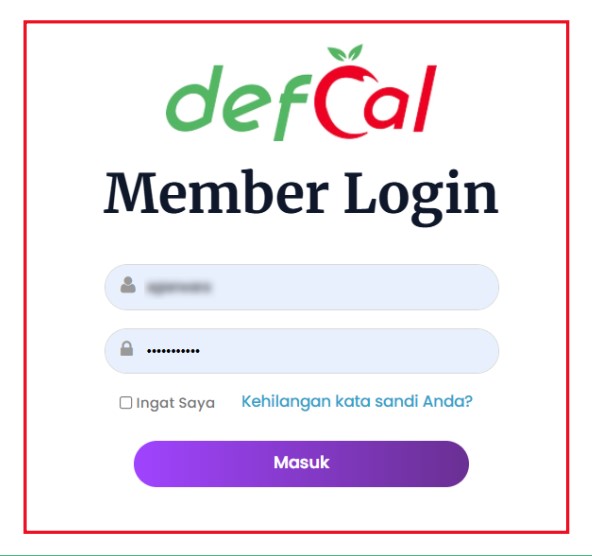This screenshot has height=556, width=592.
Task: Click the red 'al' letters of logo
Action: (x=400, y=99)
